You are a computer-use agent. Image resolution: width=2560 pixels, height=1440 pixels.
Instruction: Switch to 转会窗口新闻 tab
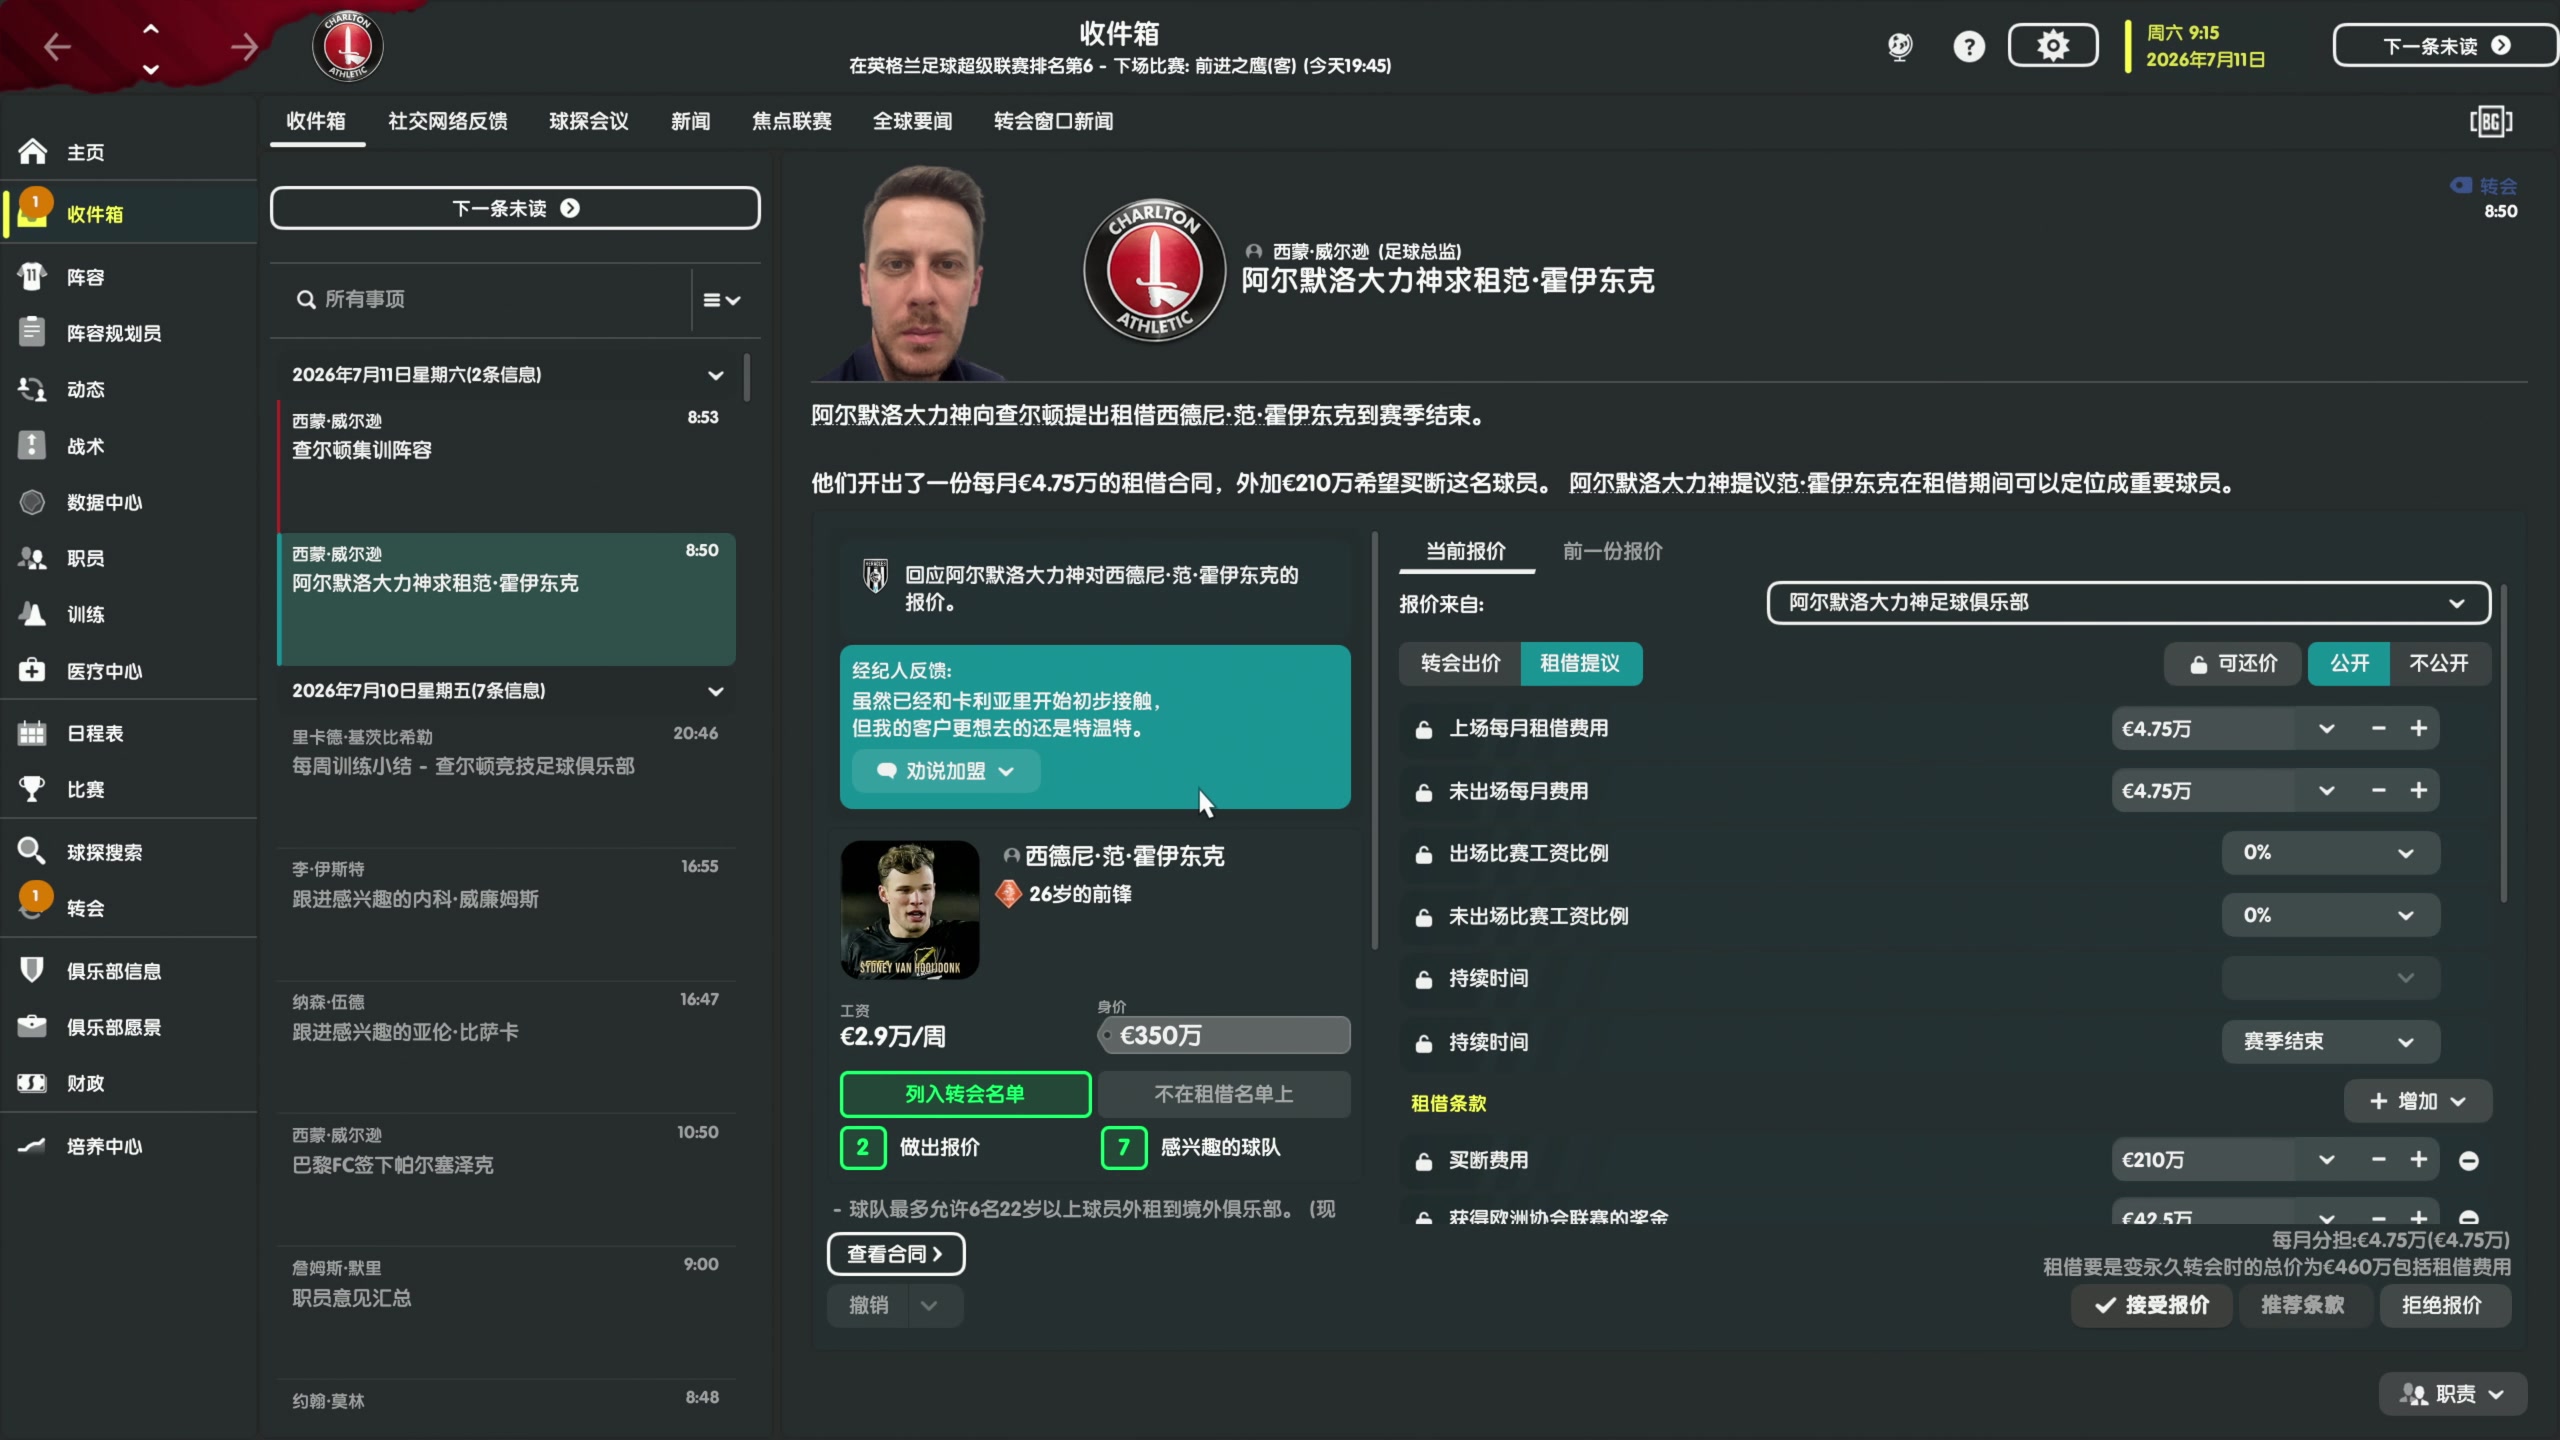coord(1053,121)
